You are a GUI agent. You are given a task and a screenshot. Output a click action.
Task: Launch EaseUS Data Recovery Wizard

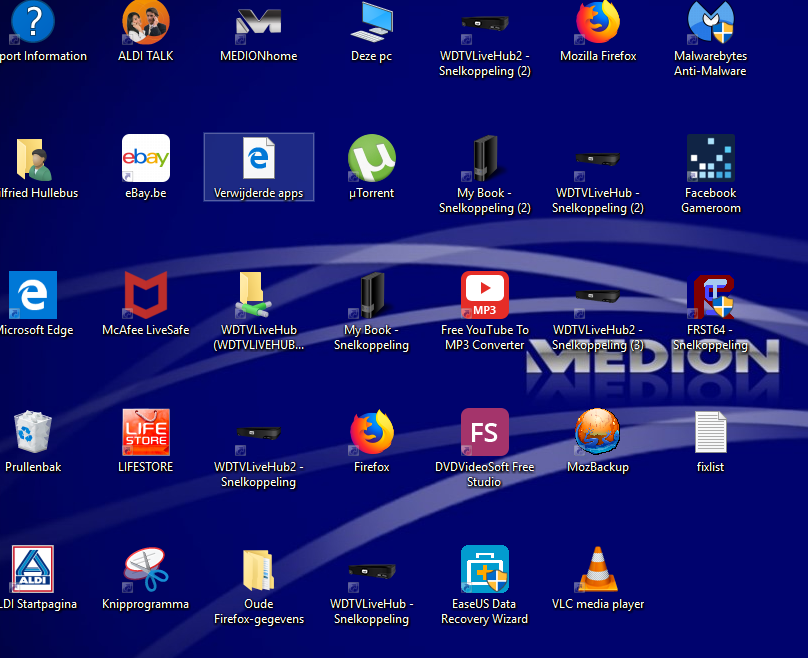(x=484, y=569)
